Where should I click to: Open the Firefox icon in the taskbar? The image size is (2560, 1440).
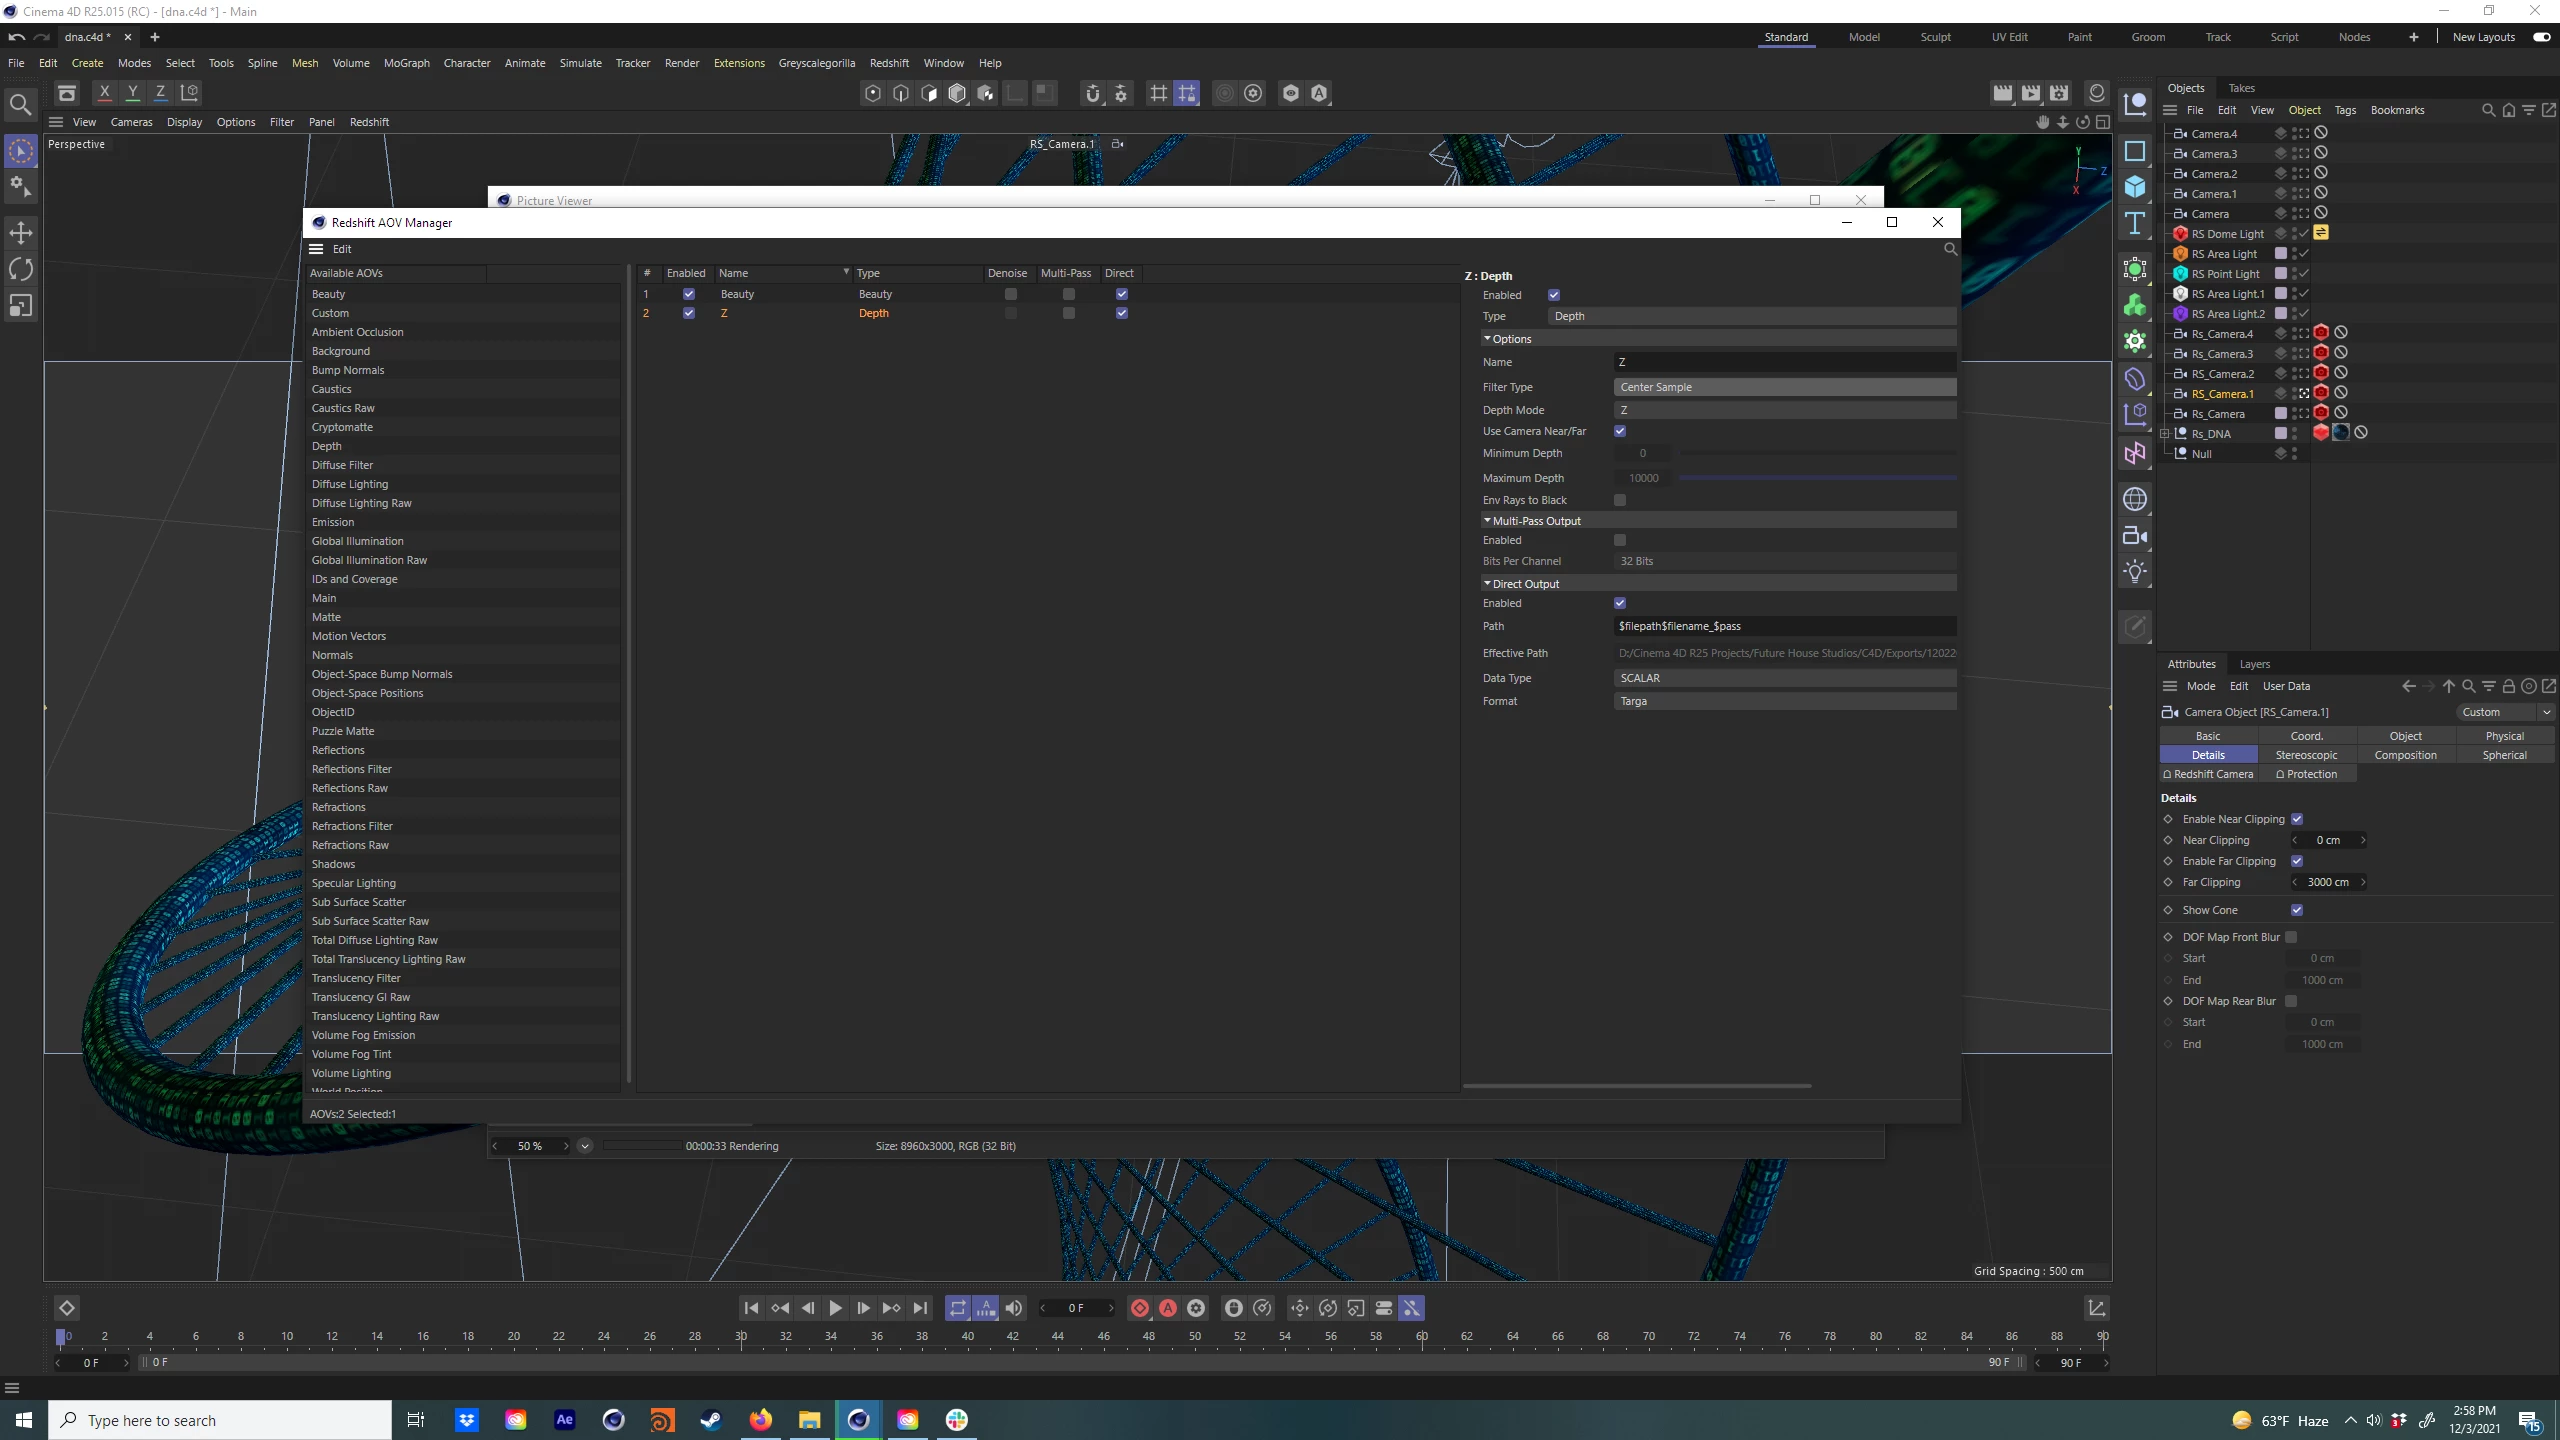(760, 1420)
